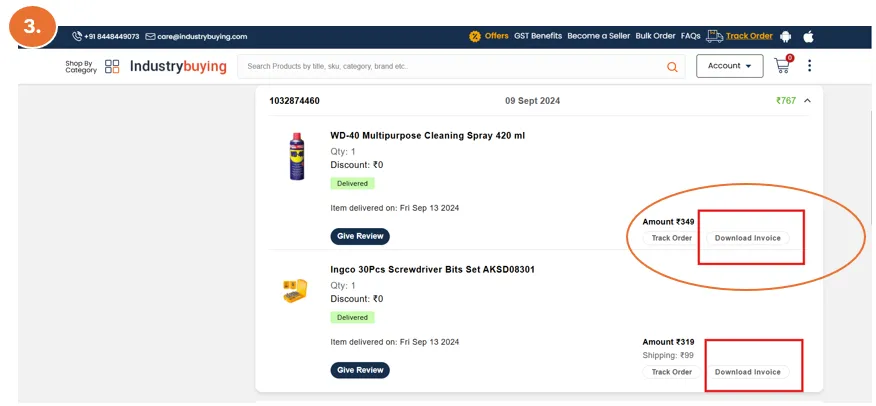Click the product search input field
Screen dimensions: 876x406
coord(450,67)
